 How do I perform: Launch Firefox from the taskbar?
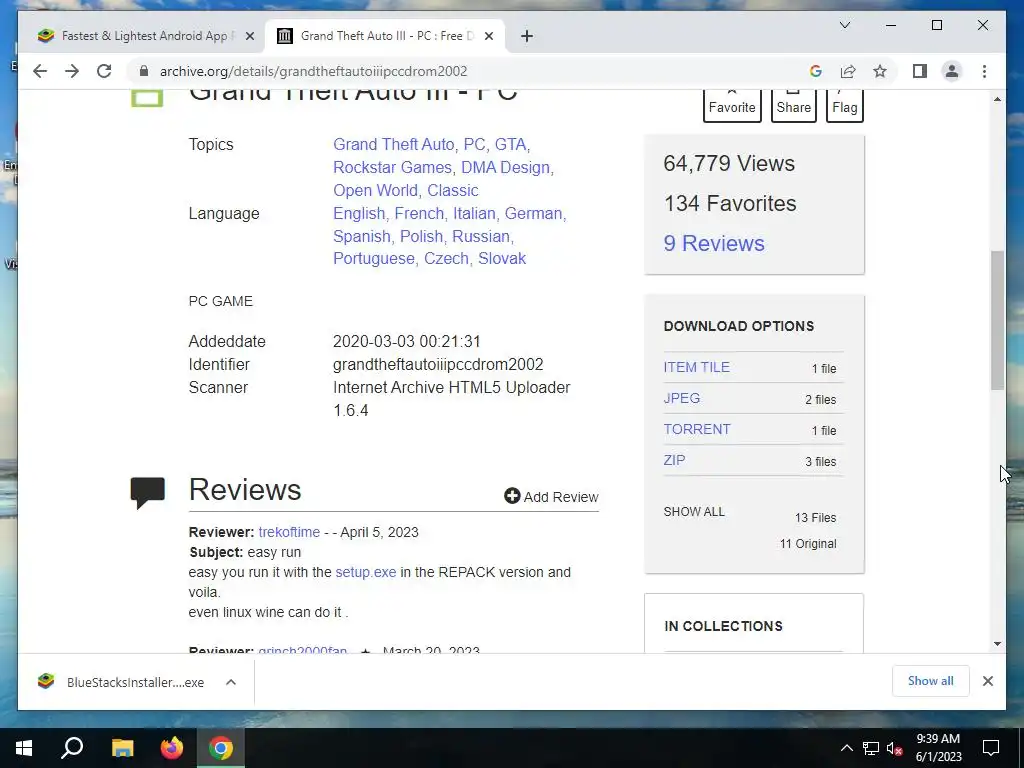pos(172,748)
